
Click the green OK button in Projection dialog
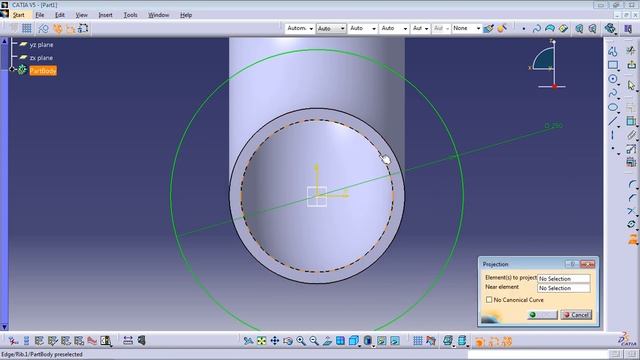point(542,315)
